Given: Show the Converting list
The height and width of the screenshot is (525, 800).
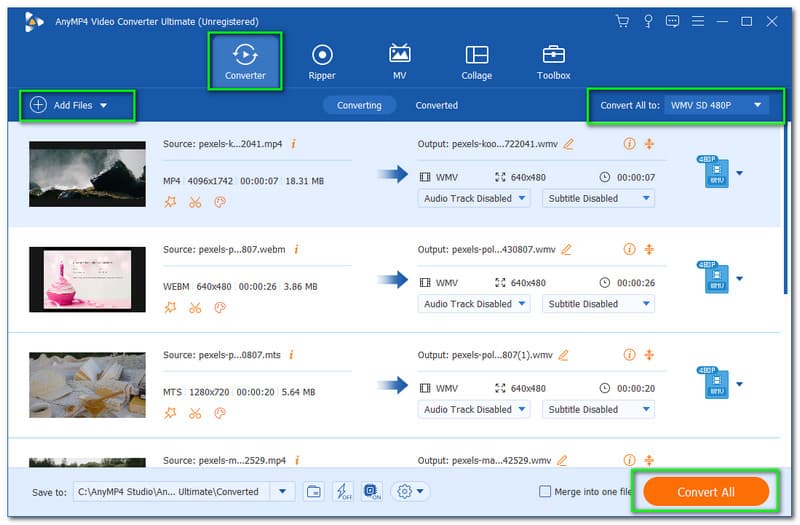Looking at the screenshot, I should click(359, 105).
